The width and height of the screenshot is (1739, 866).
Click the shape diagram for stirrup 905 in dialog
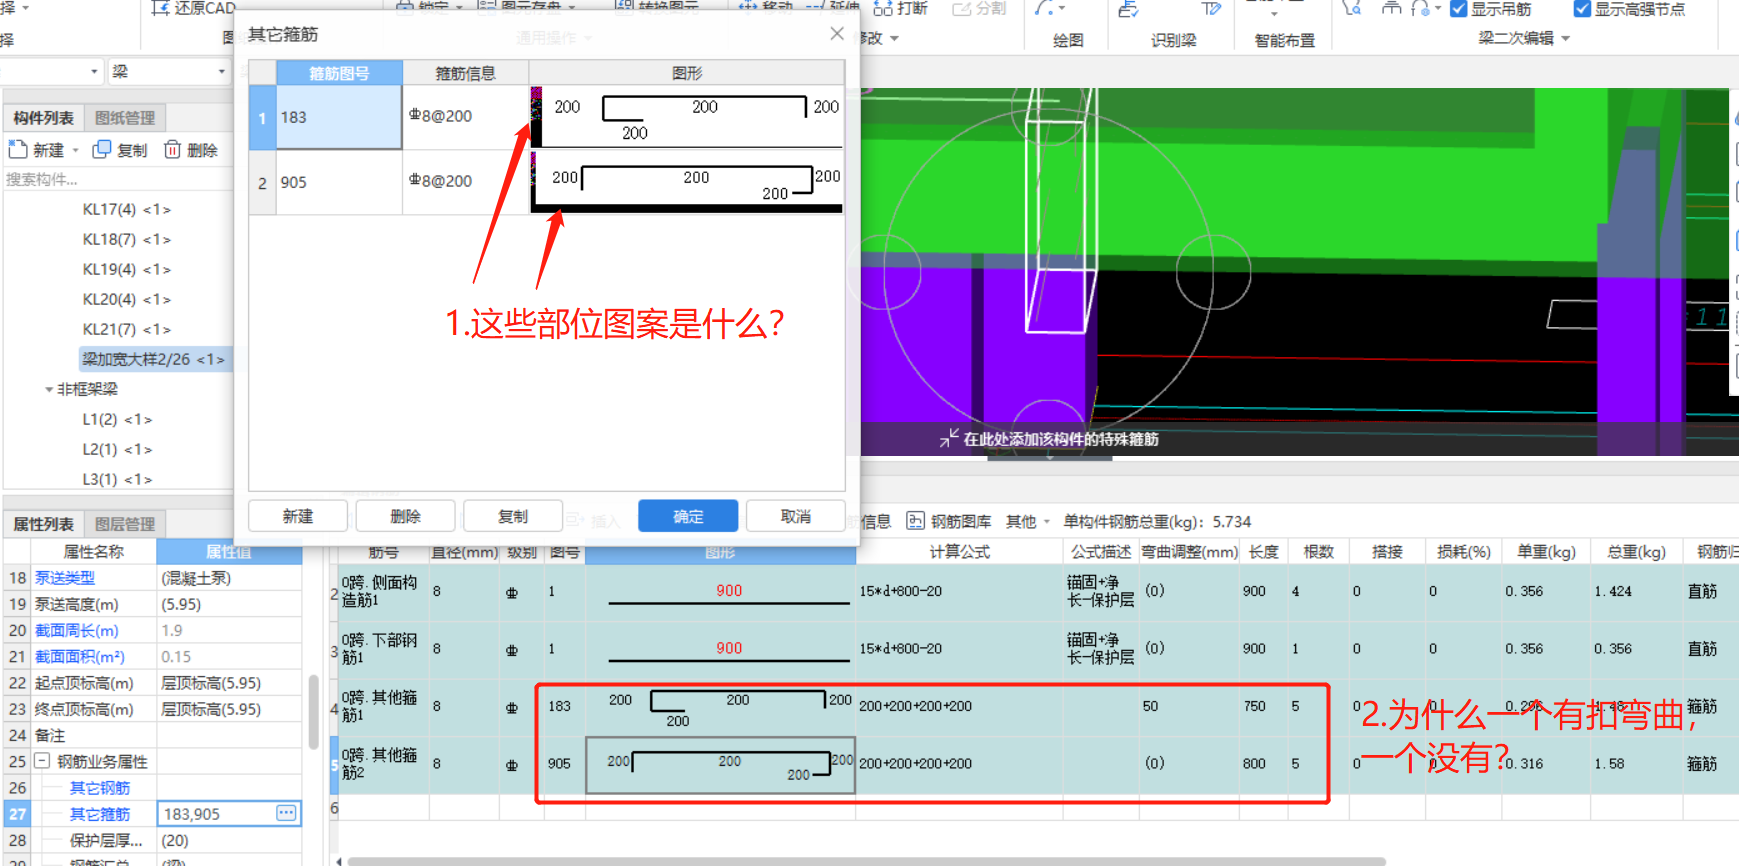point(687,182)
